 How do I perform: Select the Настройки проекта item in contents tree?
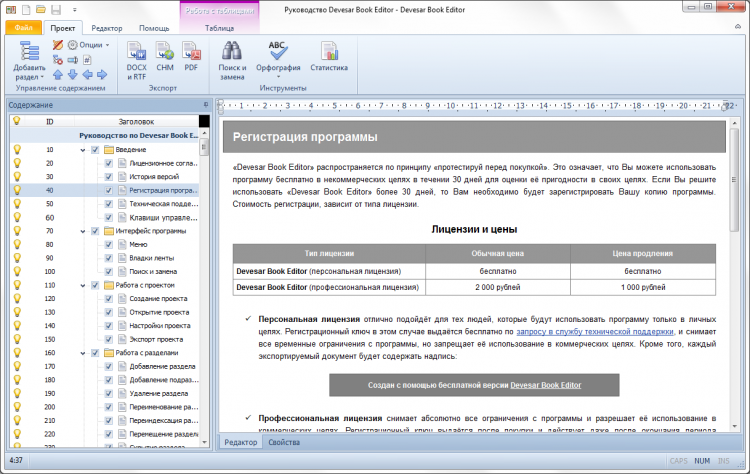158,326
